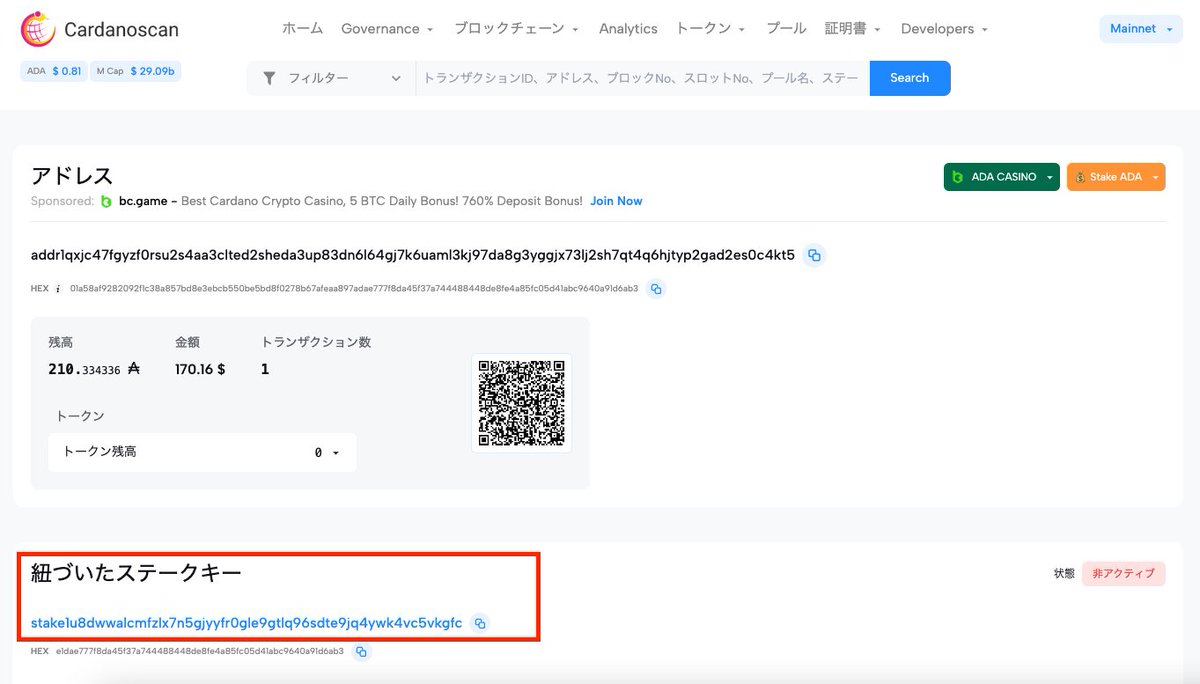Expand the Governance menu

(387, 29)
